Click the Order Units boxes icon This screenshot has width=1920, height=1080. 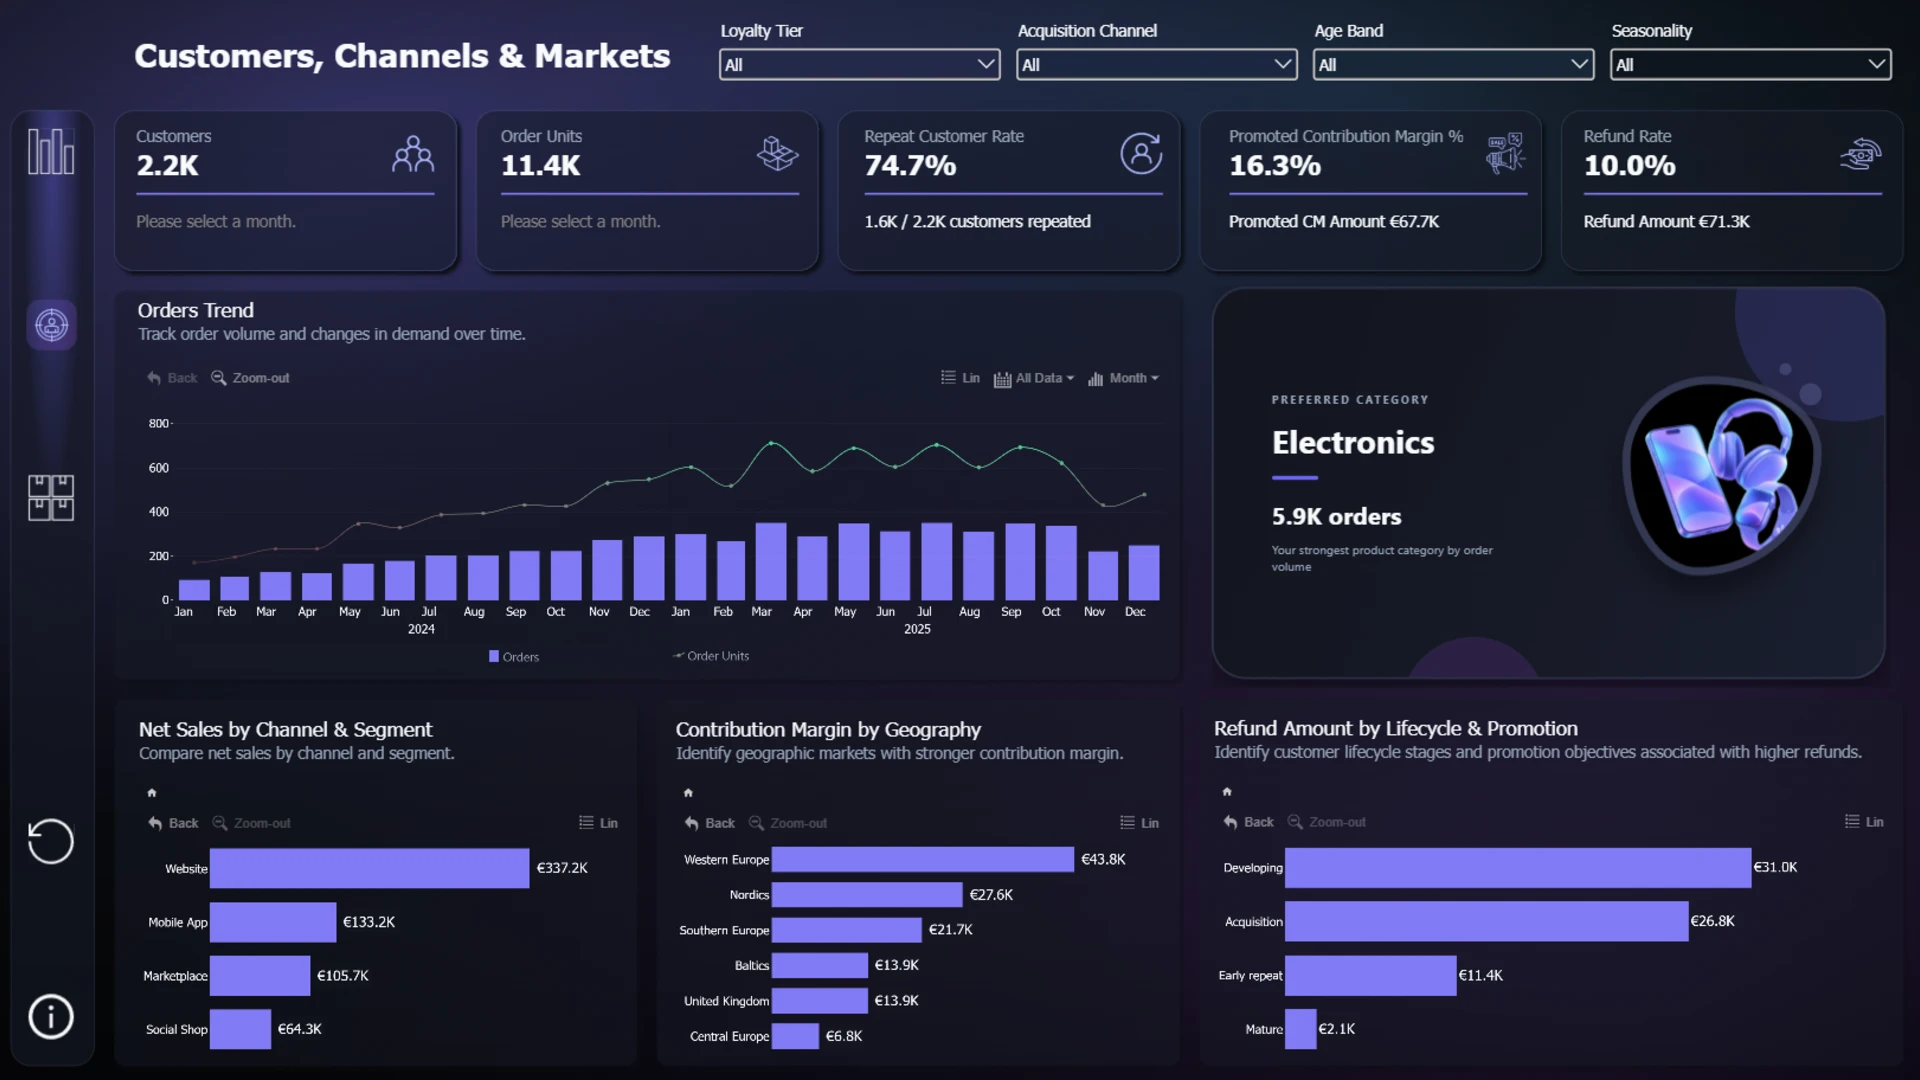coord(777,154)
